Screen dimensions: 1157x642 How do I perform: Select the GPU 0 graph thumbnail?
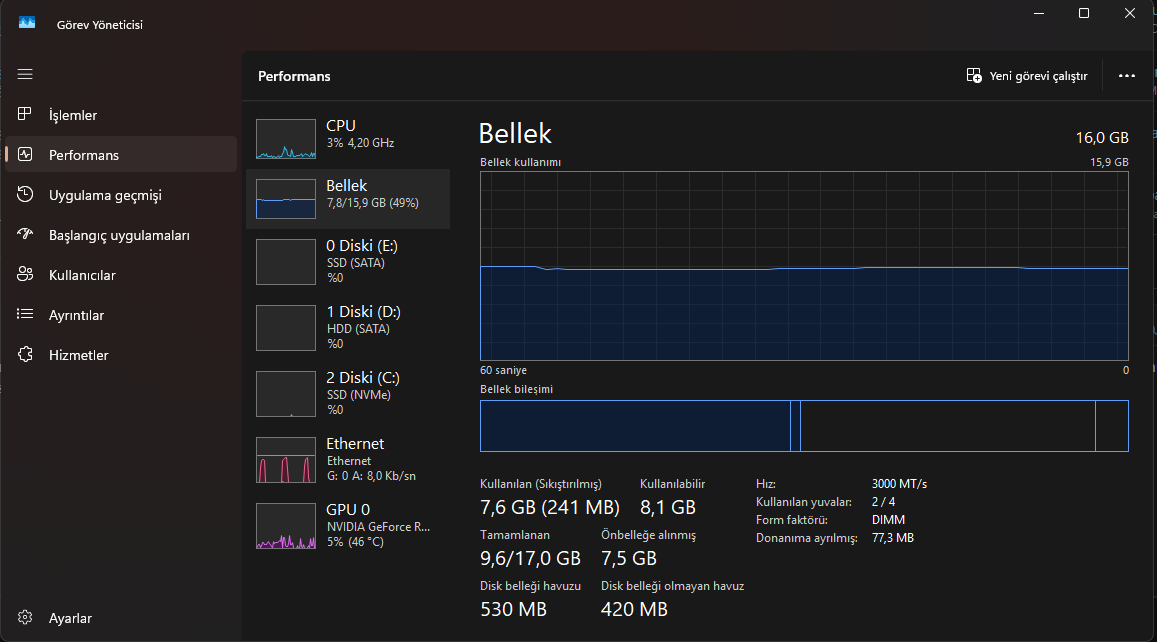point(286,526)
